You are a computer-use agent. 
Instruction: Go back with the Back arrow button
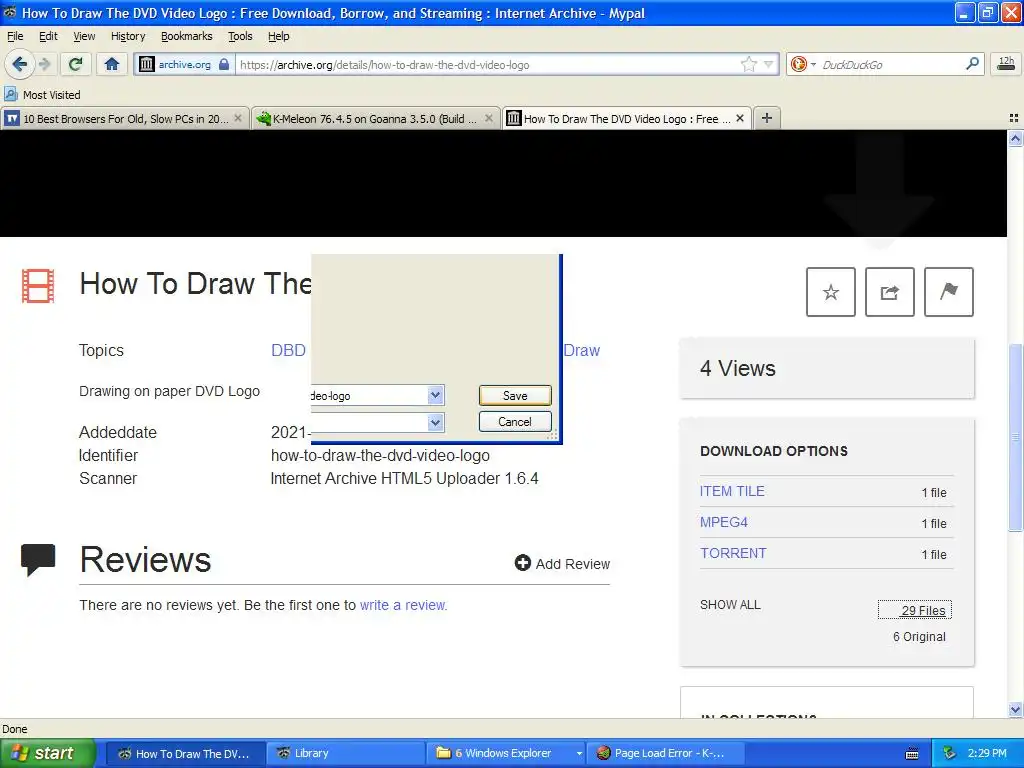[19, 64]
